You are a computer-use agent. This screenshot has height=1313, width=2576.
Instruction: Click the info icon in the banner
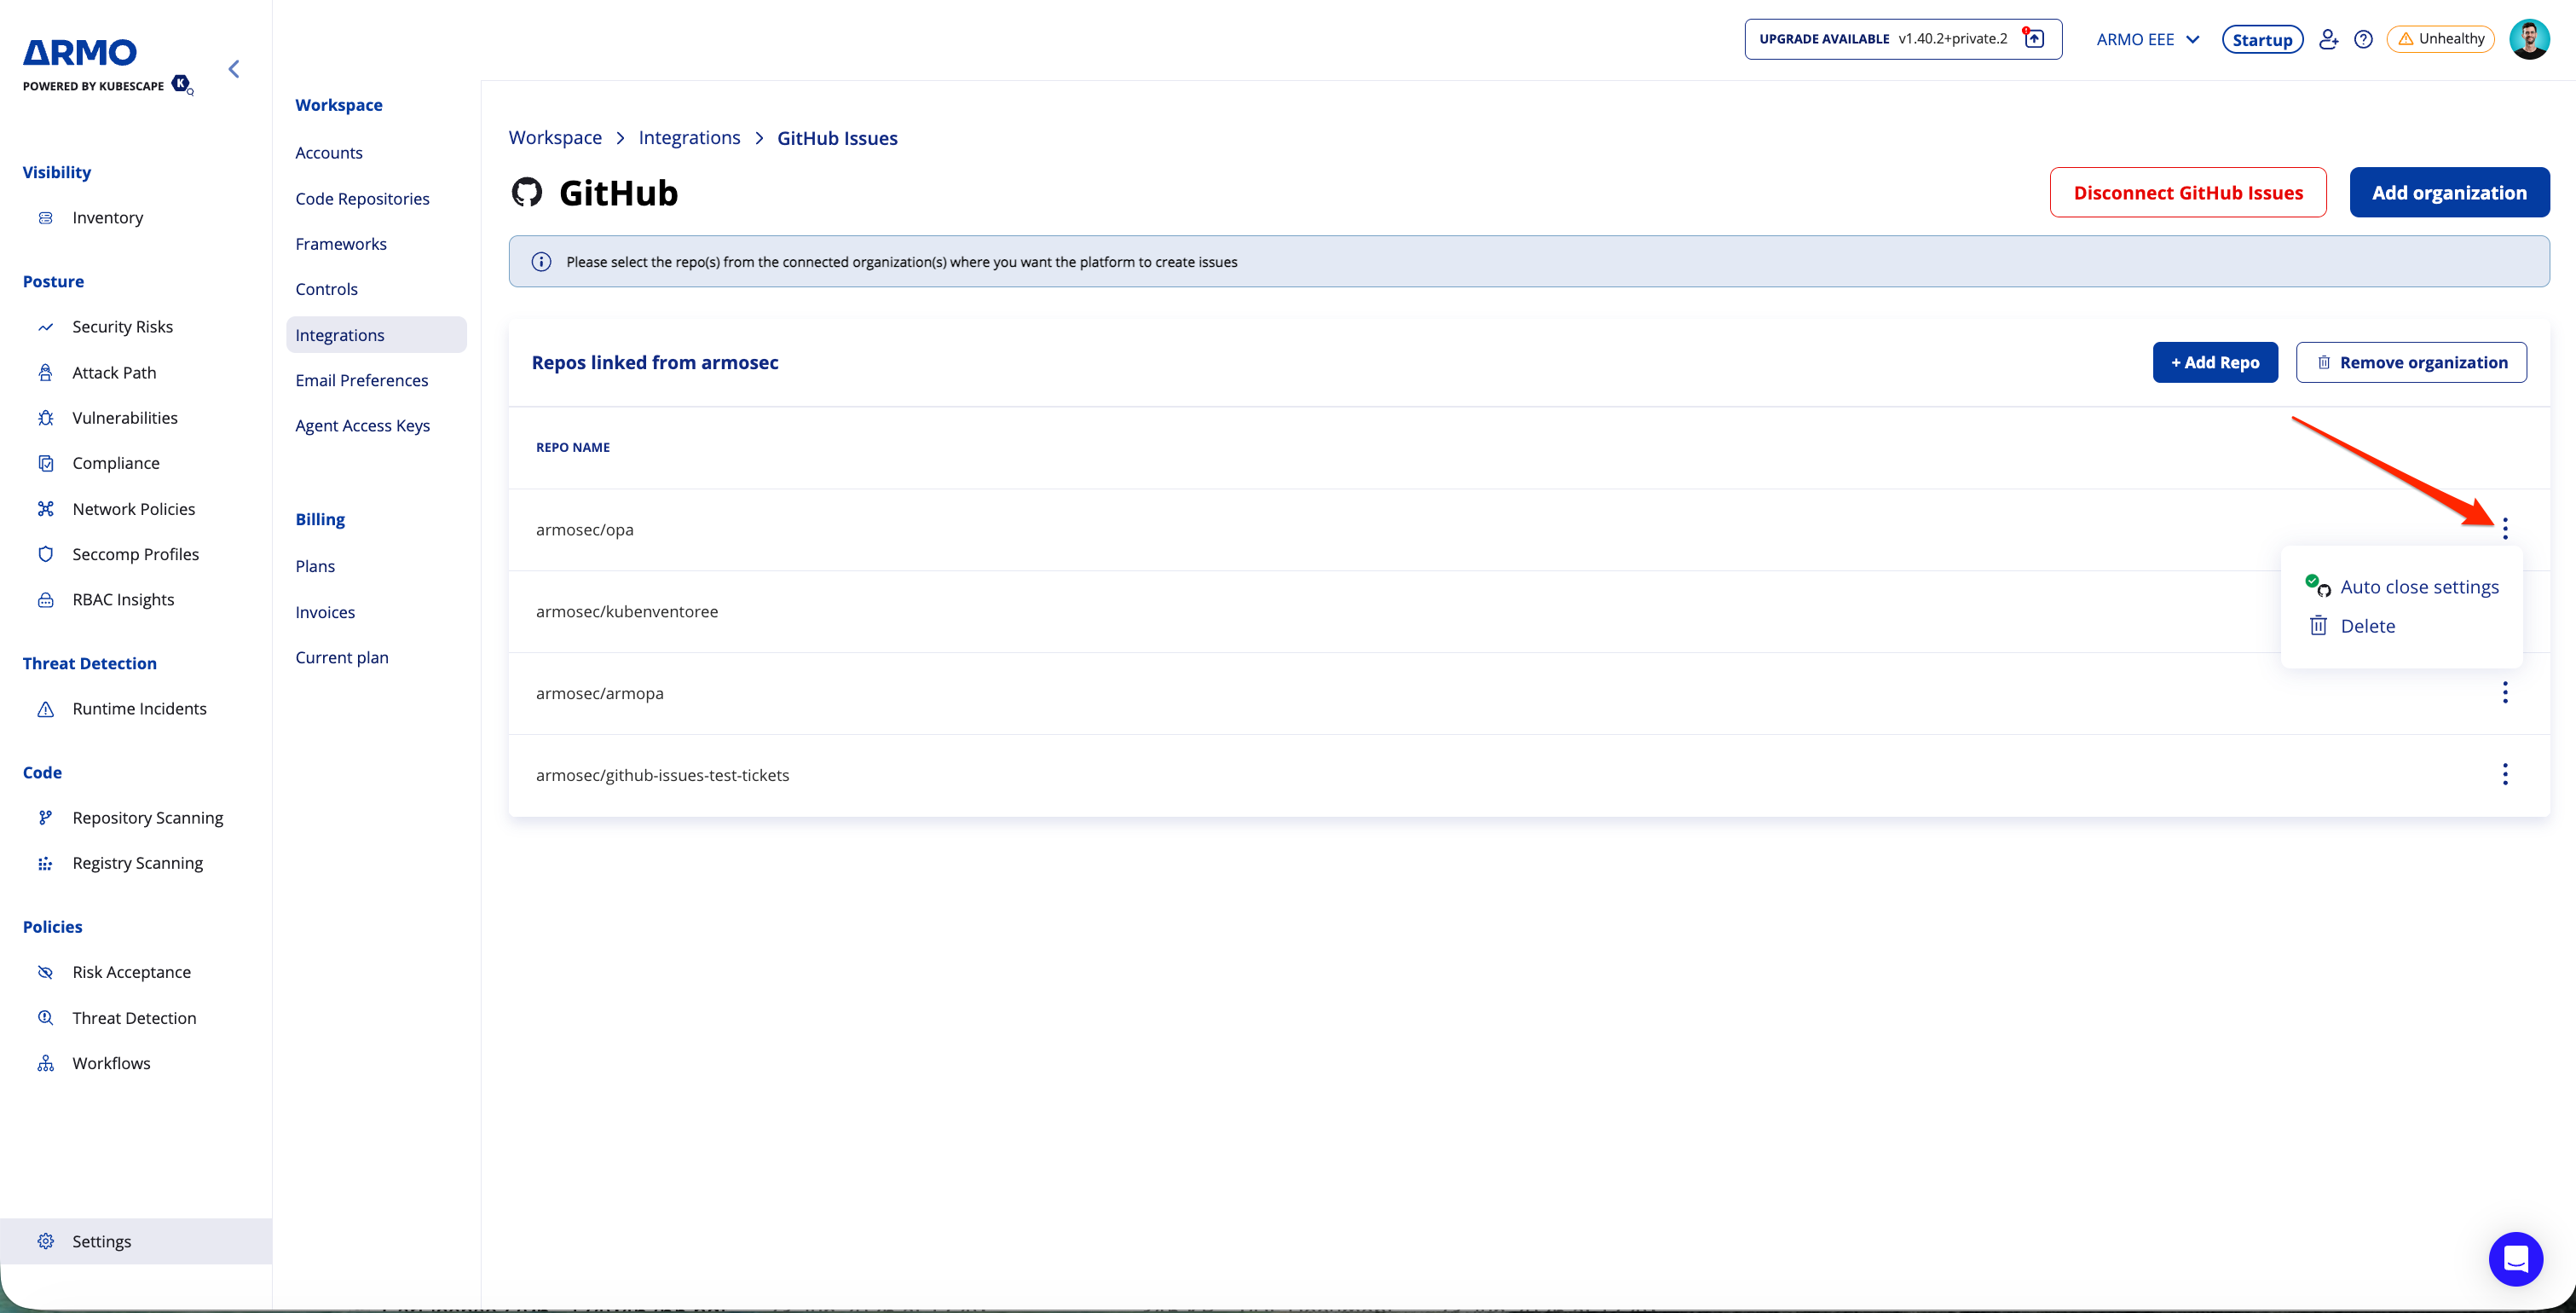click(541, 262)
